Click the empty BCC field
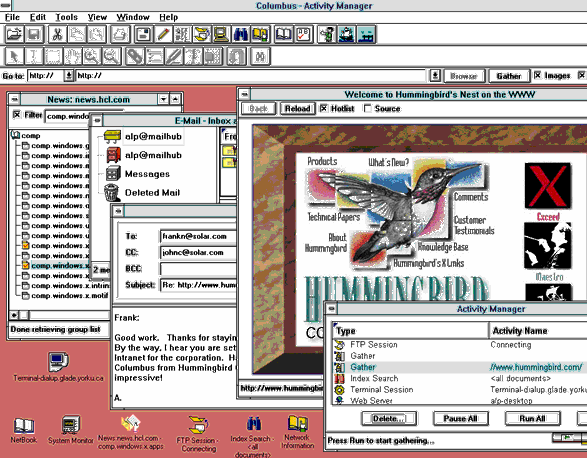 (198, 269)
